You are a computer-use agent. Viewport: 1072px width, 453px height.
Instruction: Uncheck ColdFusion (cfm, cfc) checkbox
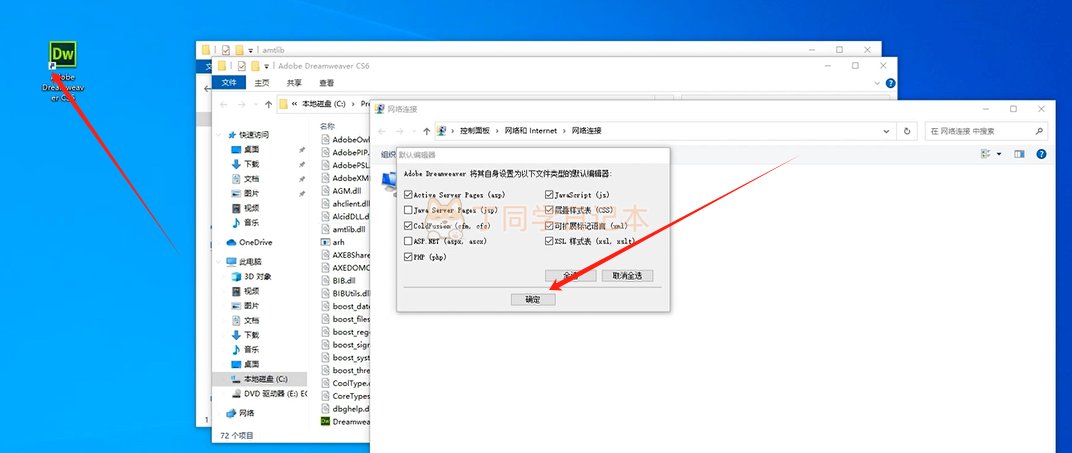pos(408,226)
